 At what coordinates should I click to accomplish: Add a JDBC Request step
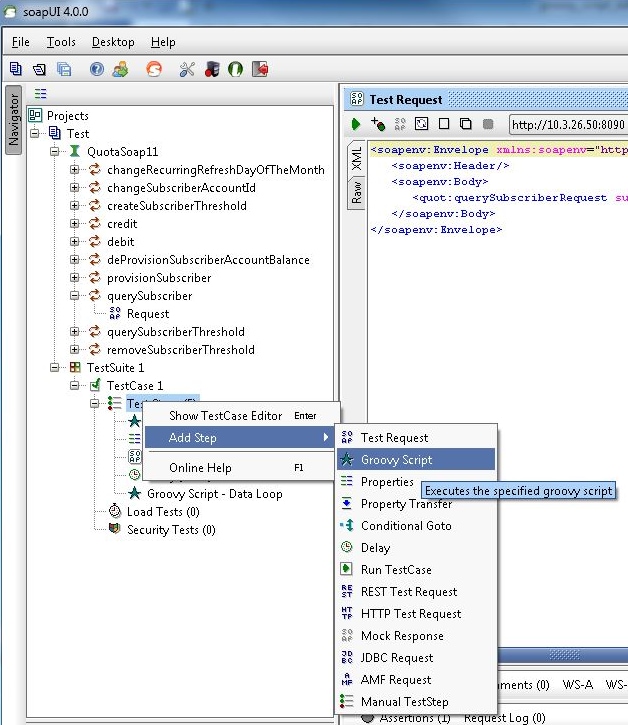pos(416,658)
